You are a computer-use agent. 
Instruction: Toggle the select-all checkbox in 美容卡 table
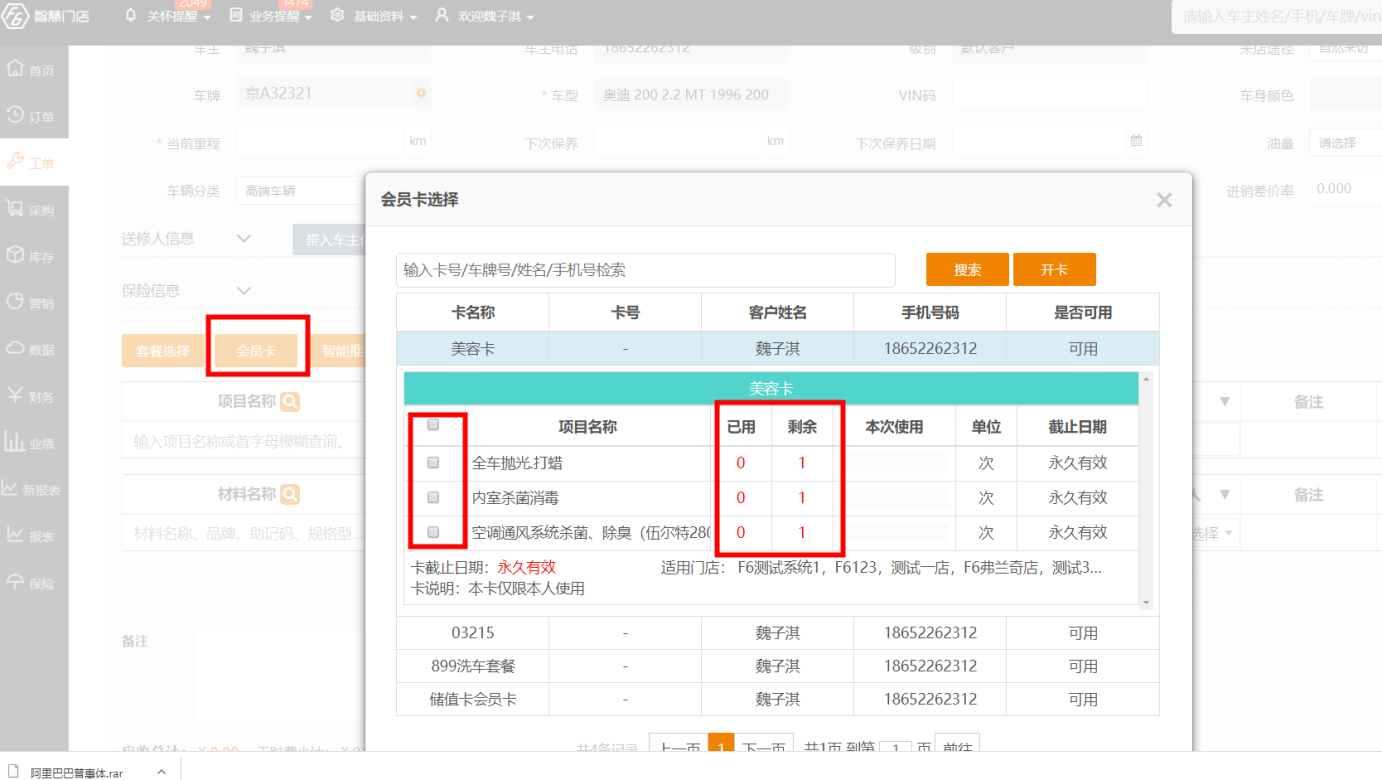433,425
